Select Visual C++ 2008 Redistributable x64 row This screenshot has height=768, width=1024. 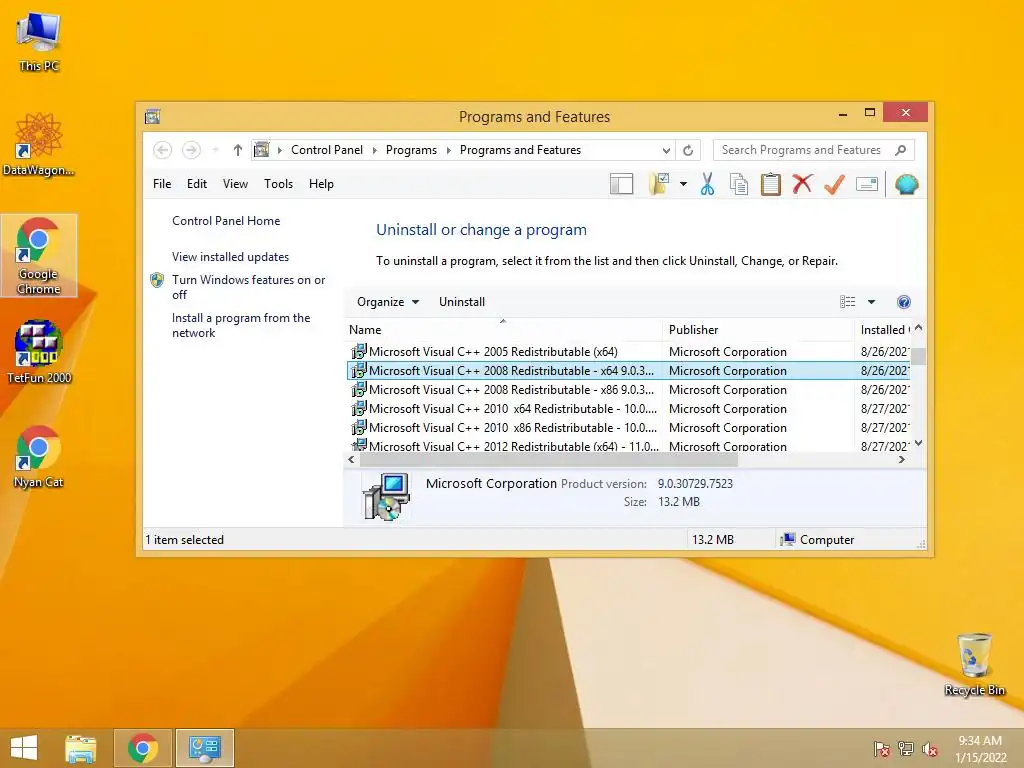pyautogui.click(x=628, y=370)
